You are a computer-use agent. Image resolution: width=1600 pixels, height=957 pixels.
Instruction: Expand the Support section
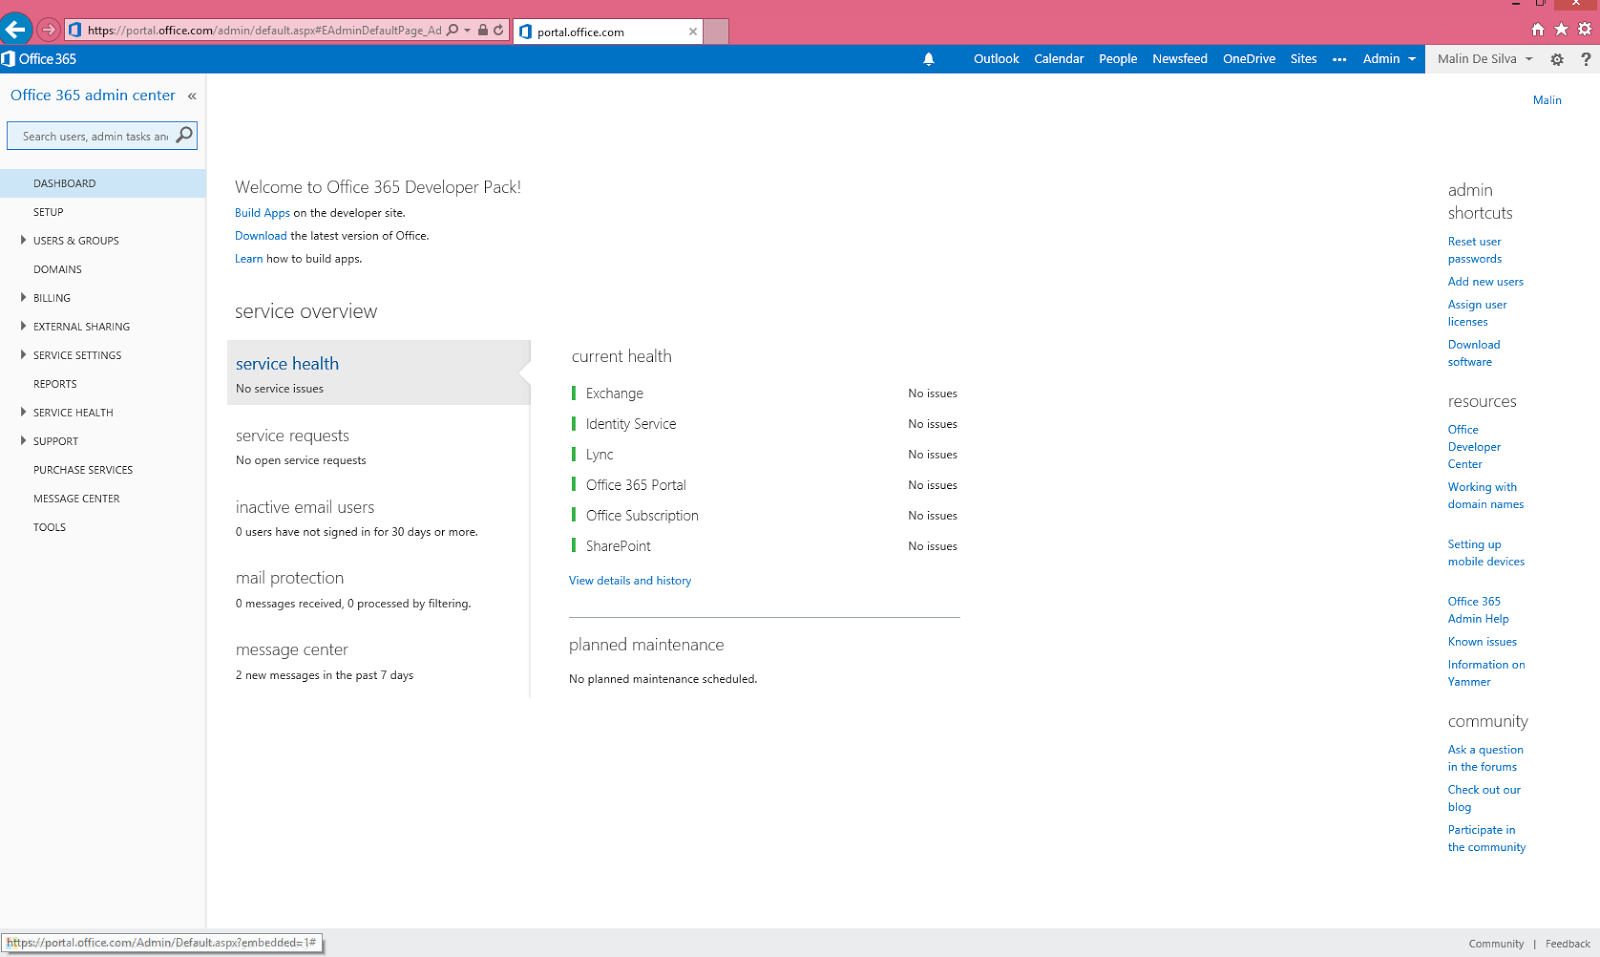point(23,440)
